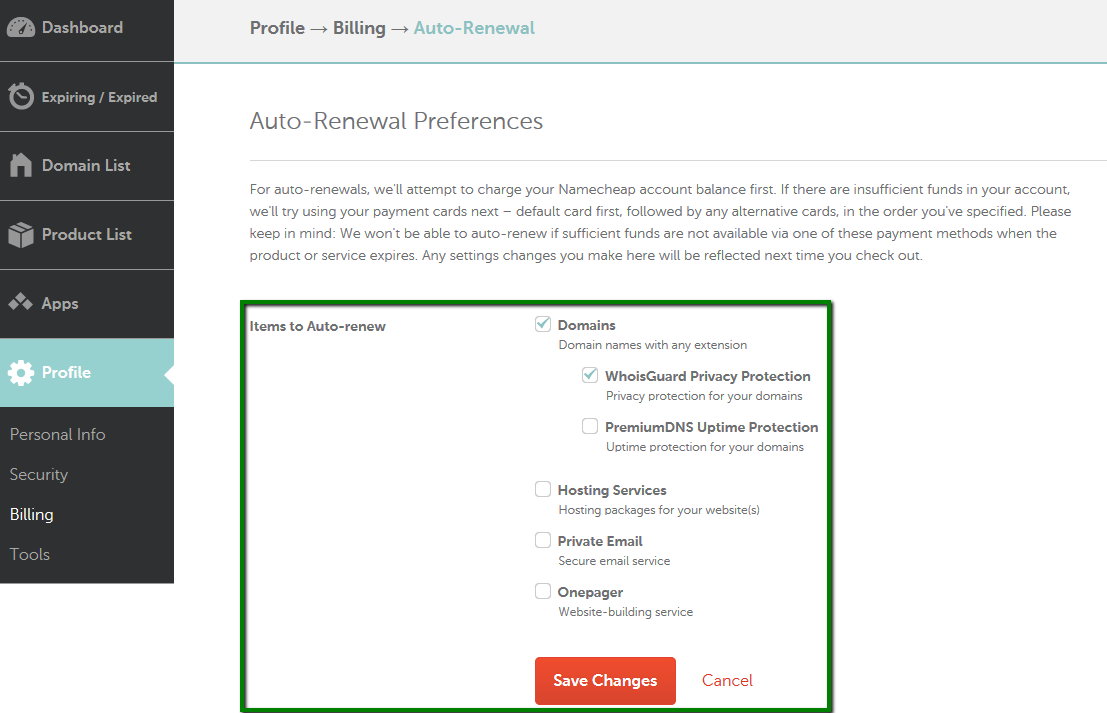Check the Onepager checkbox
Image resolution: width=1107 pixels, height=713 pixels.
coord(543,591)
